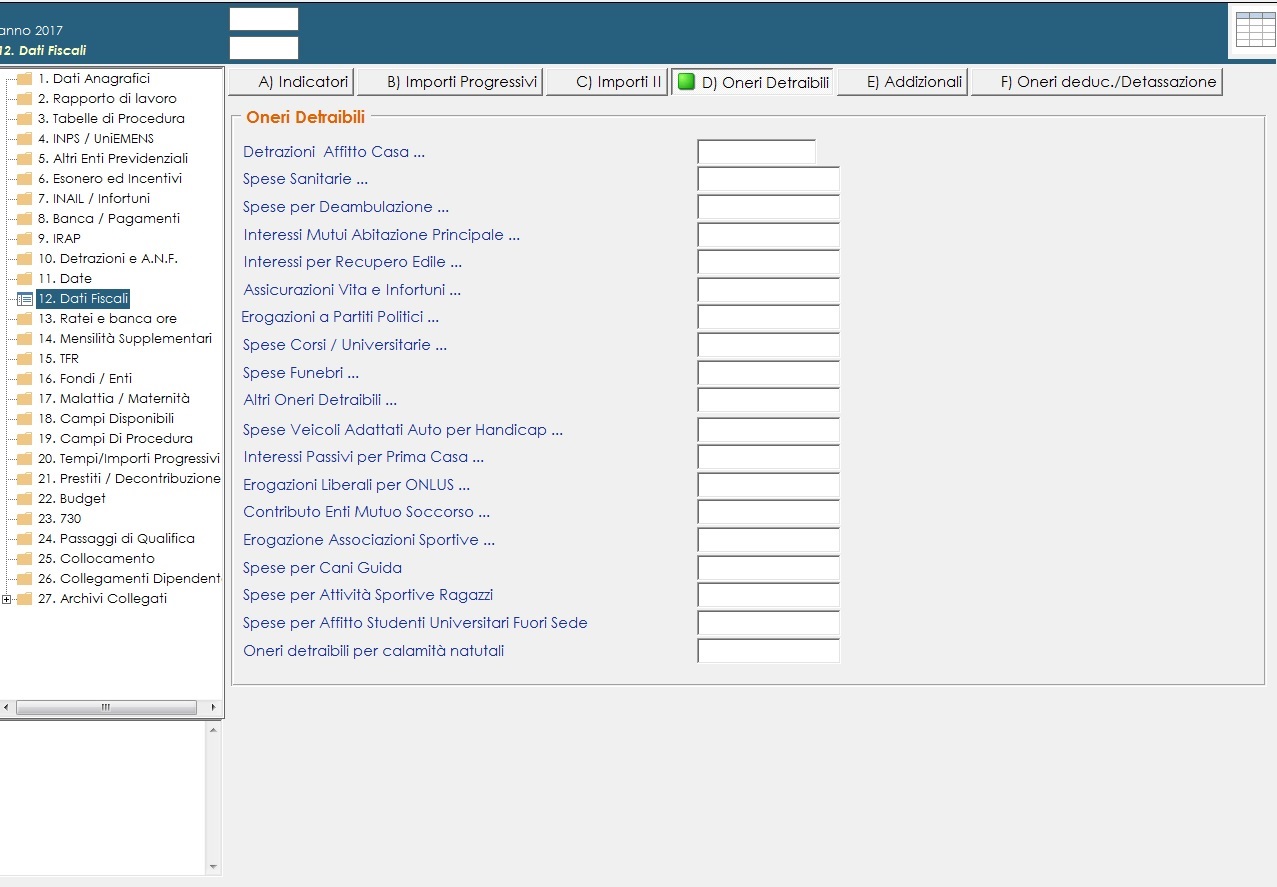The image size is (1277, 887).
Task: Click the lower panel scroll down arrow
Action: coord(212,867)
